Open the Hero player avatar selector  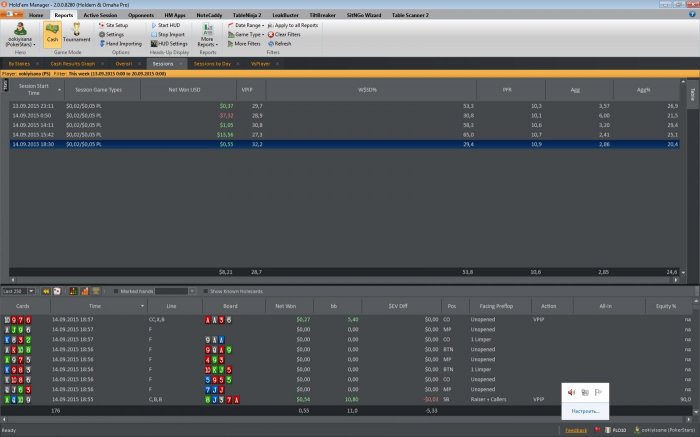(x=20, y=35)
